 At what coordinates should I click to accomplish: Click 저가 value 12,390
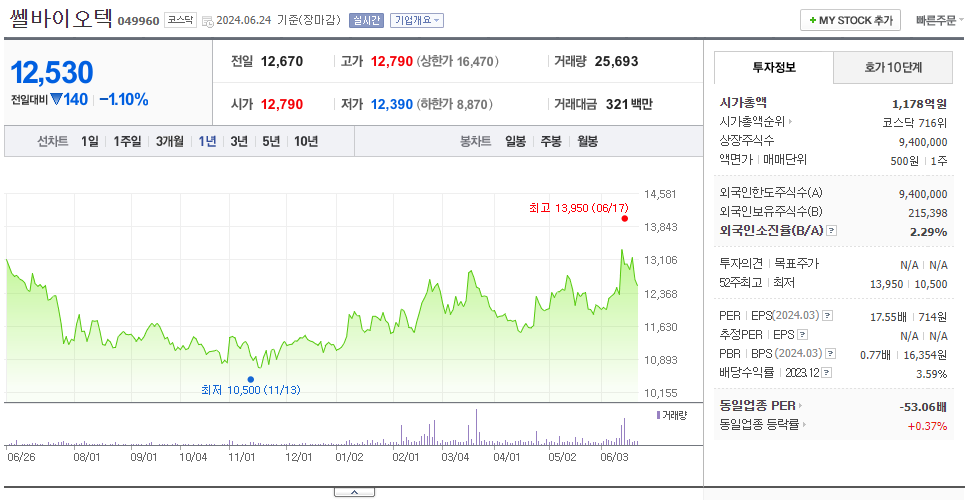391,104
